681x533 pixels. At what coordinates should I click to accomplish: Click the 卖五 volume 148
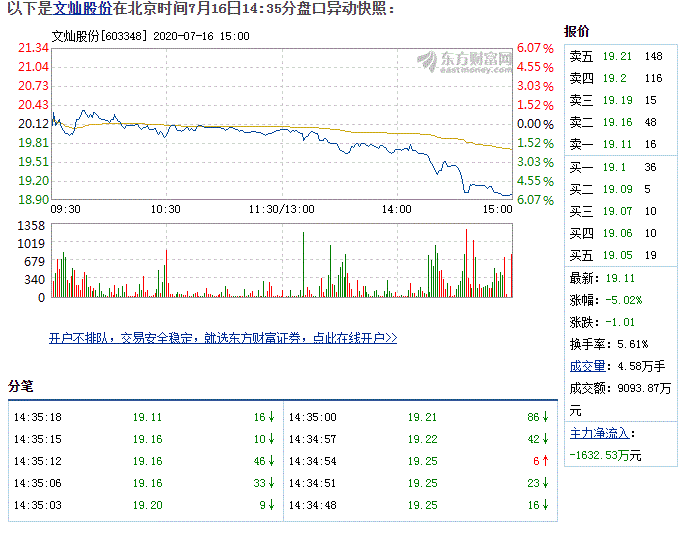pyautogui.click(x=654, y=56)
